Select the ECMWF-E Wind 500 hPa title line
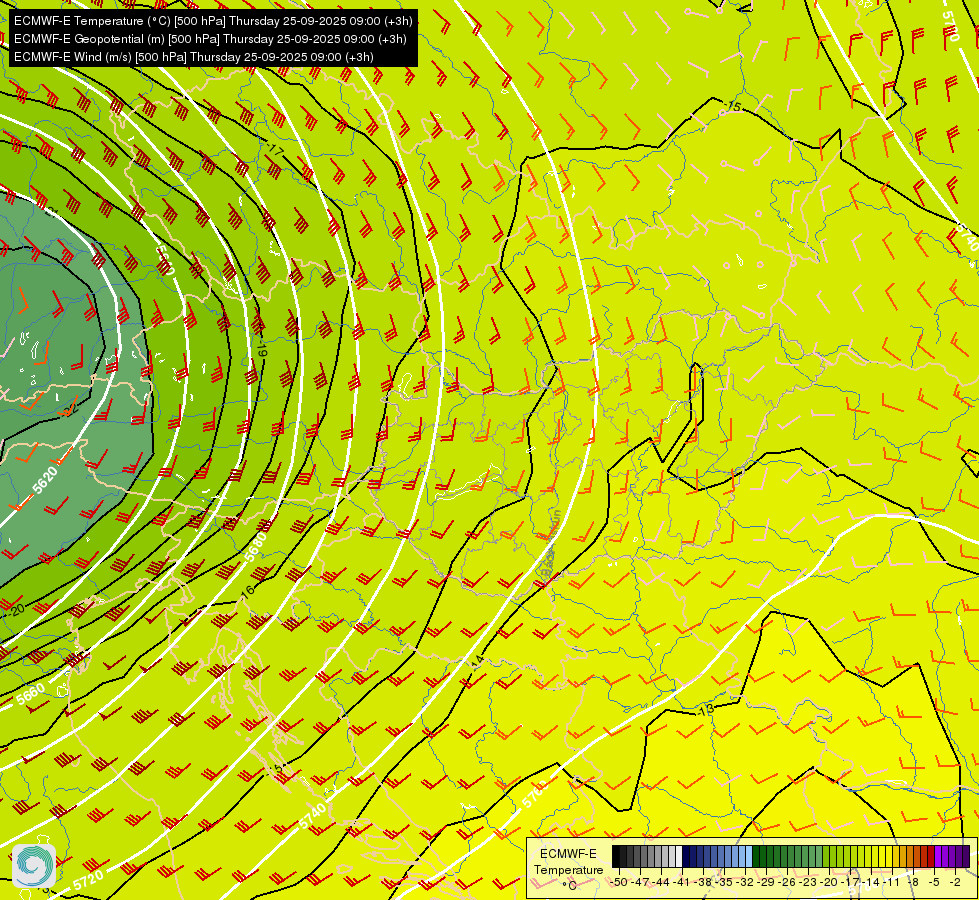 click(x=194, y=57)
